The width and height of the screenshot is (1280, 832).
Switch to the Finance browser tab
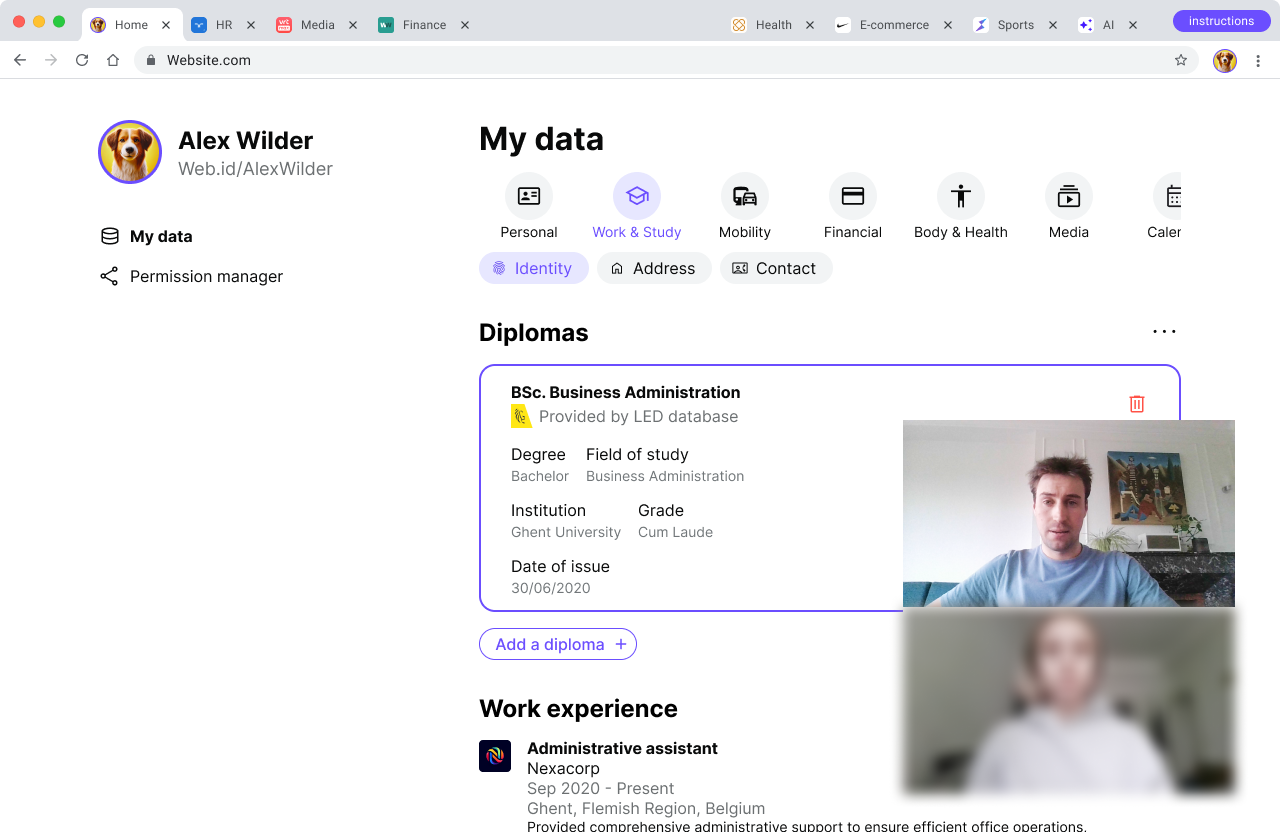[425, 25]
